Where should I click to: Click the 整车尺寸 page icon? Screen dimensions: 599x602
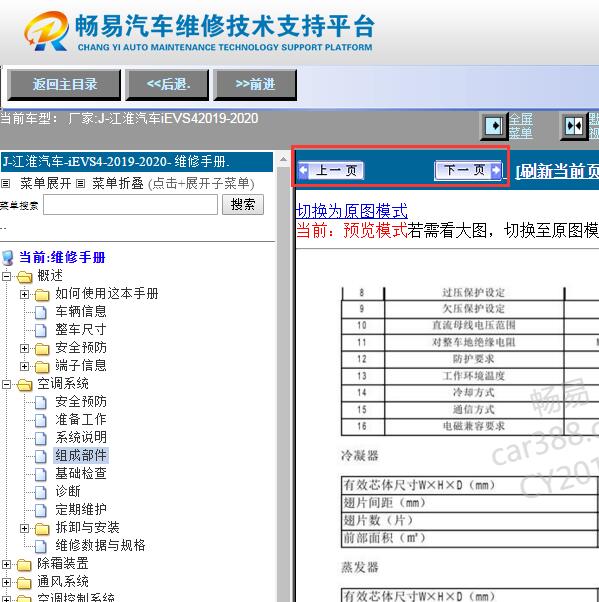coord(41,330)
